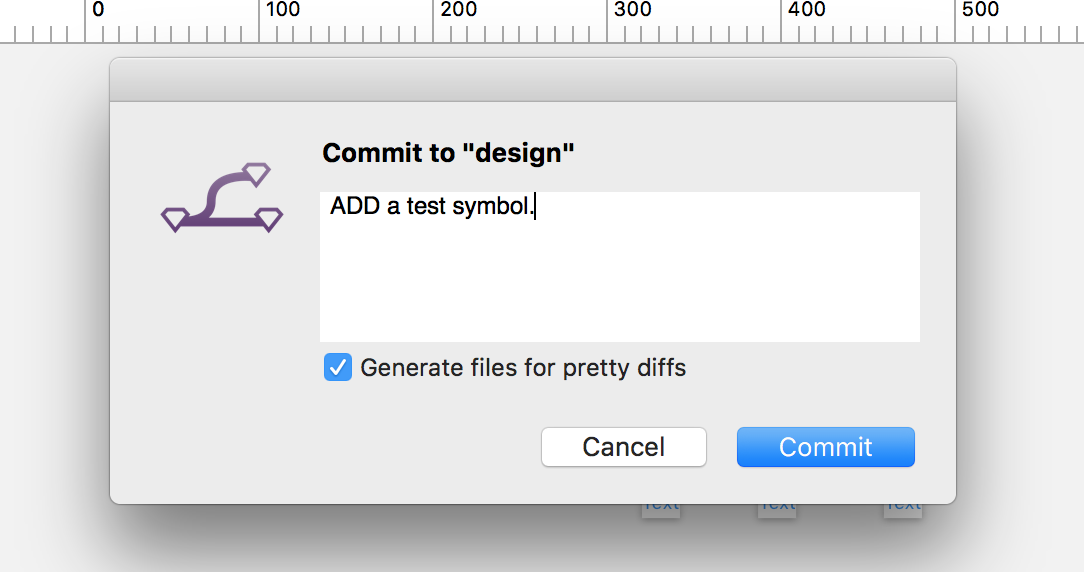This screenshot has height=572, width=1084.
Task: Select the rightmost Text layer below the dialog
Action: pos(903,510)
